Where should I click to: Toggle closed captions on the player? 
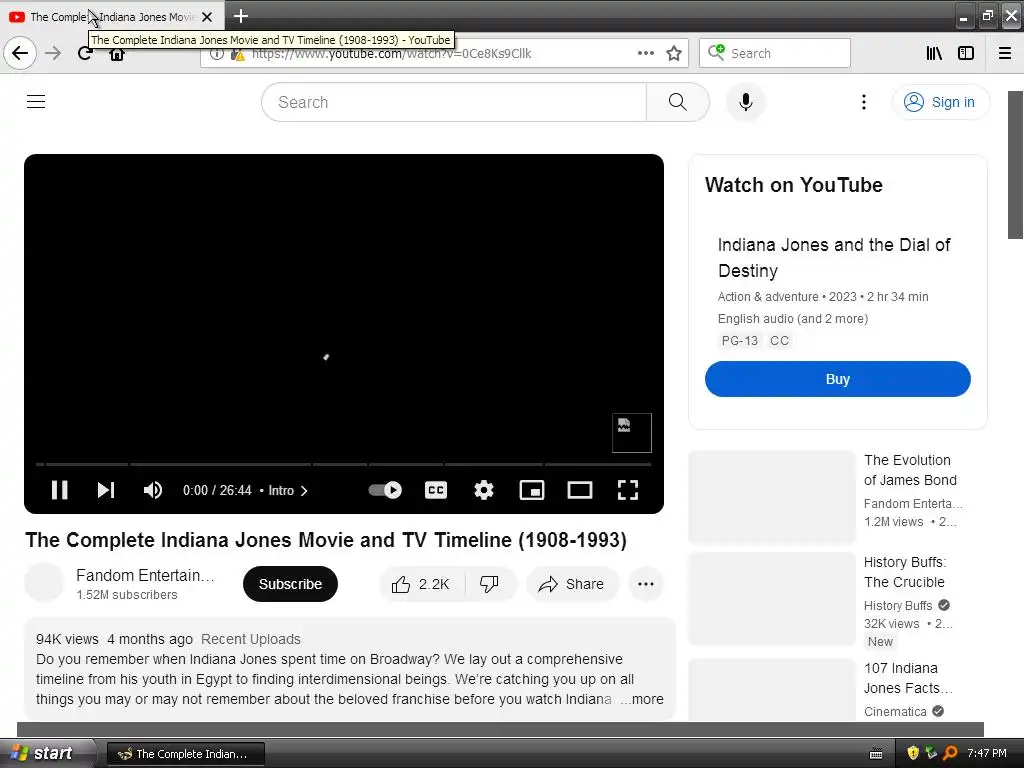tap(436, 490)
